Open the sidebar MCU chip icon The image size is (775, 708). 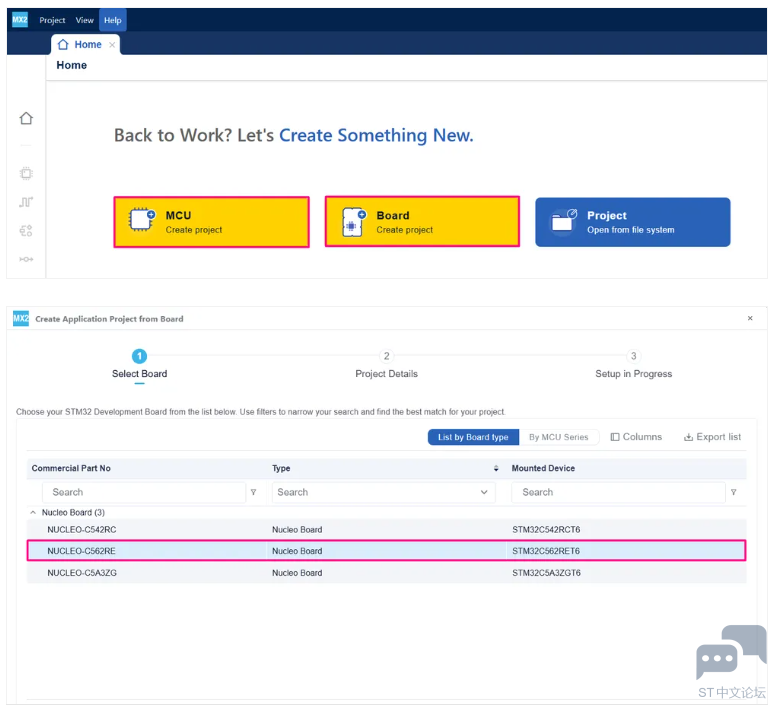coord(26,174)
